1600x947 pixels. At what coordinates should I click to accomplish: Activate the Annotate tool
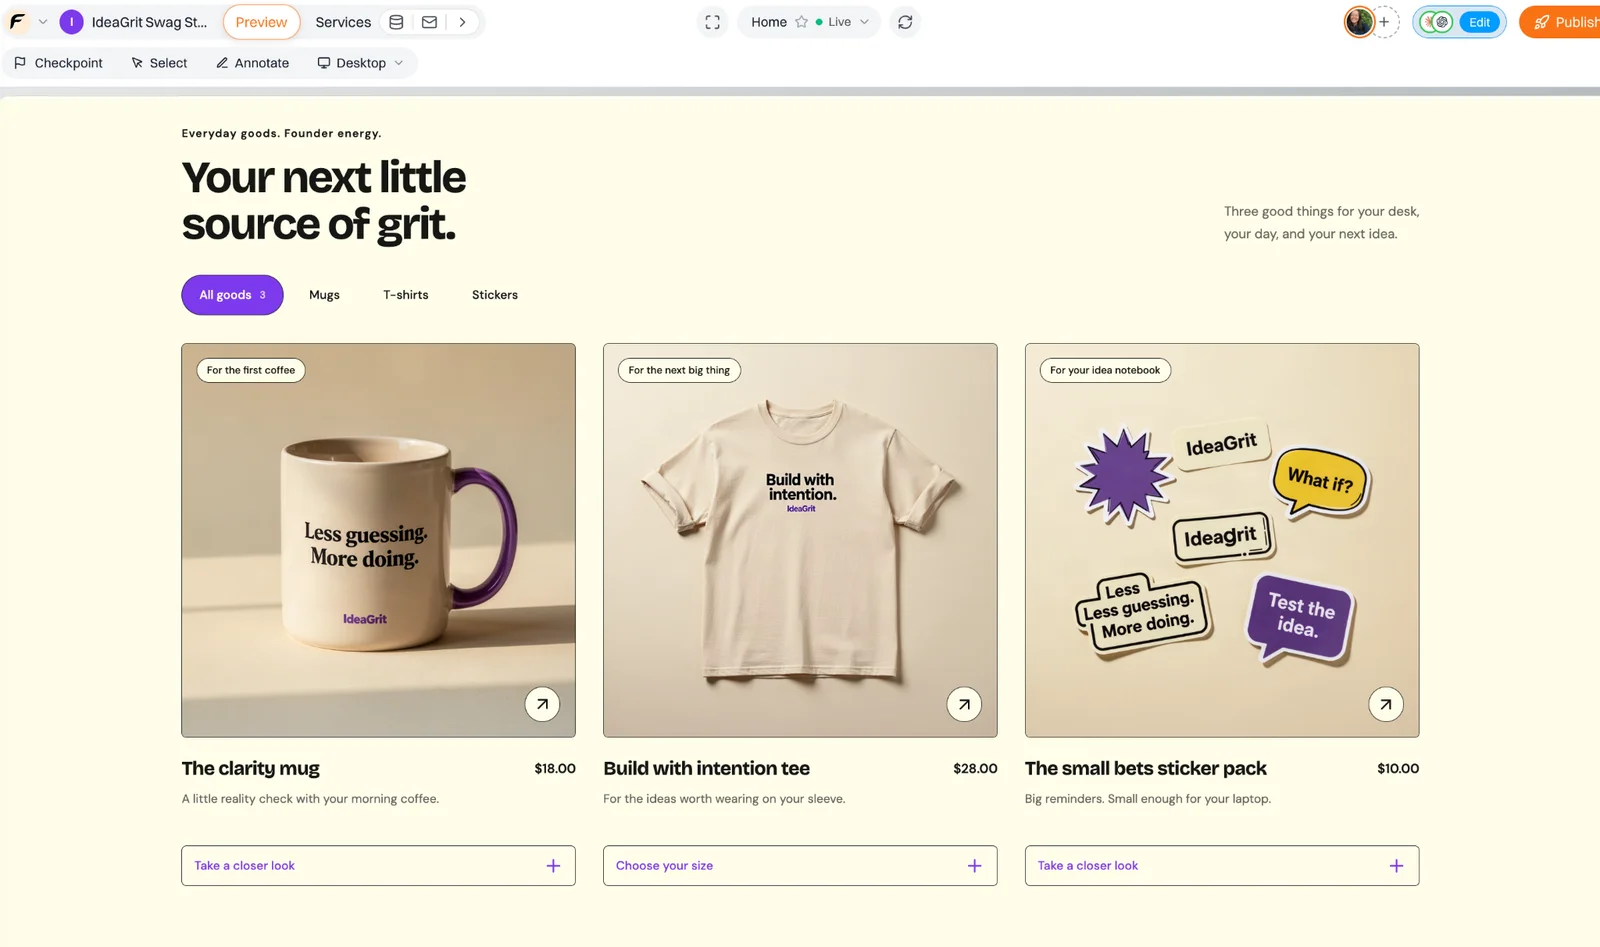(252, 63)
